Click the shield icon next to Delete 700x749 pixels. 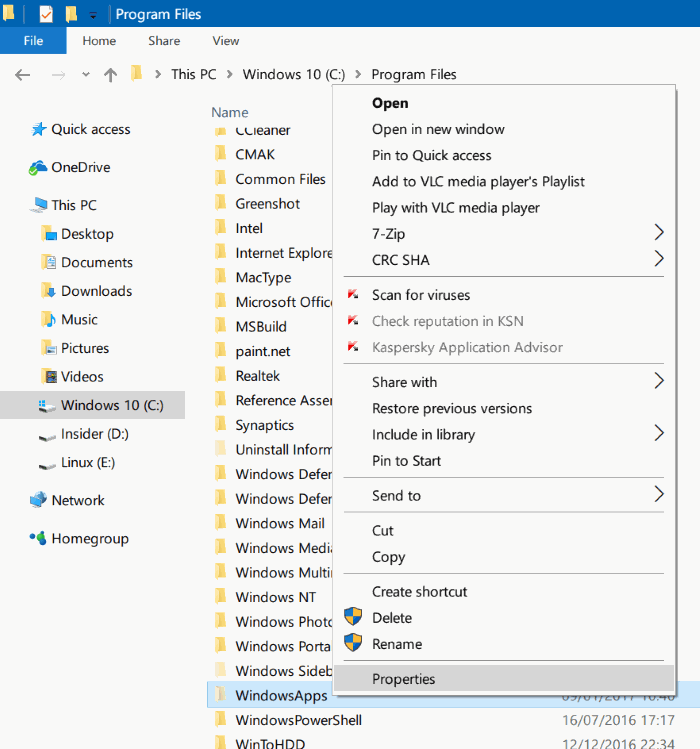(353, 616)
